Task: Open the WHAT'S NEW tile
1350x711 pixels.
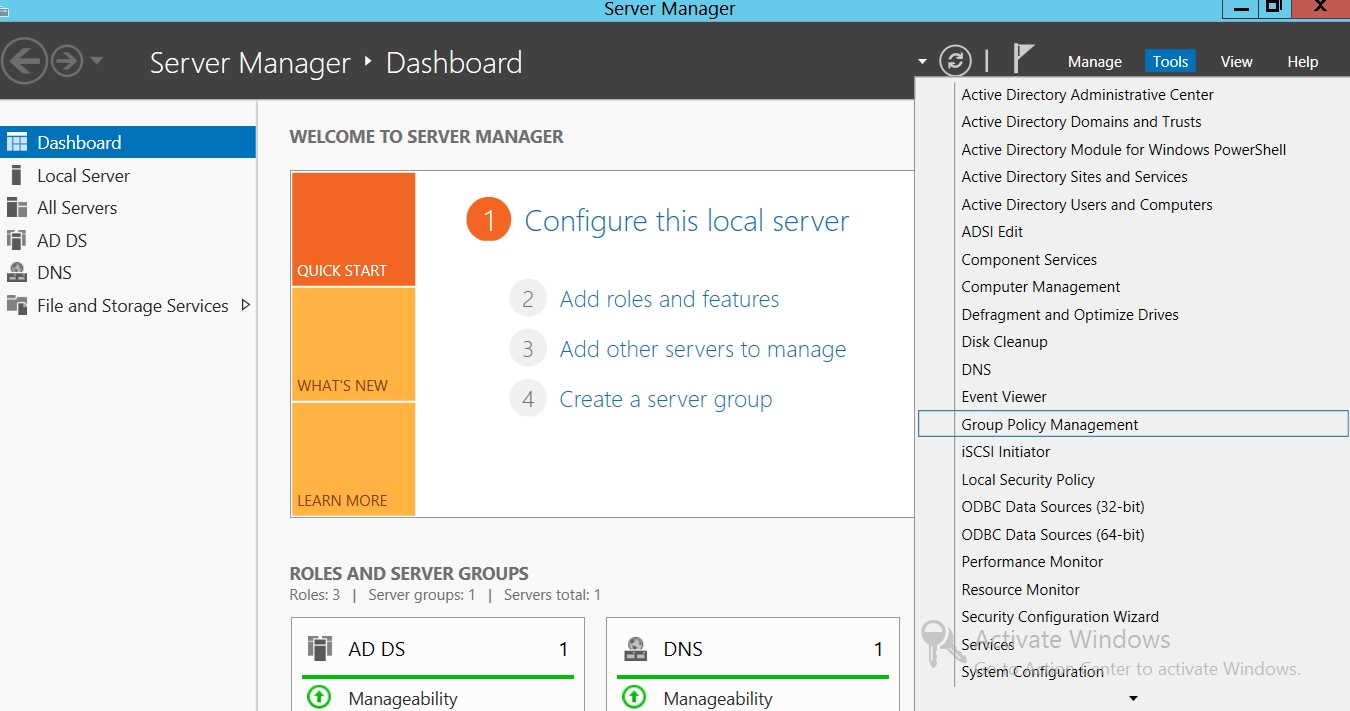Action: [x=353, y=344]
